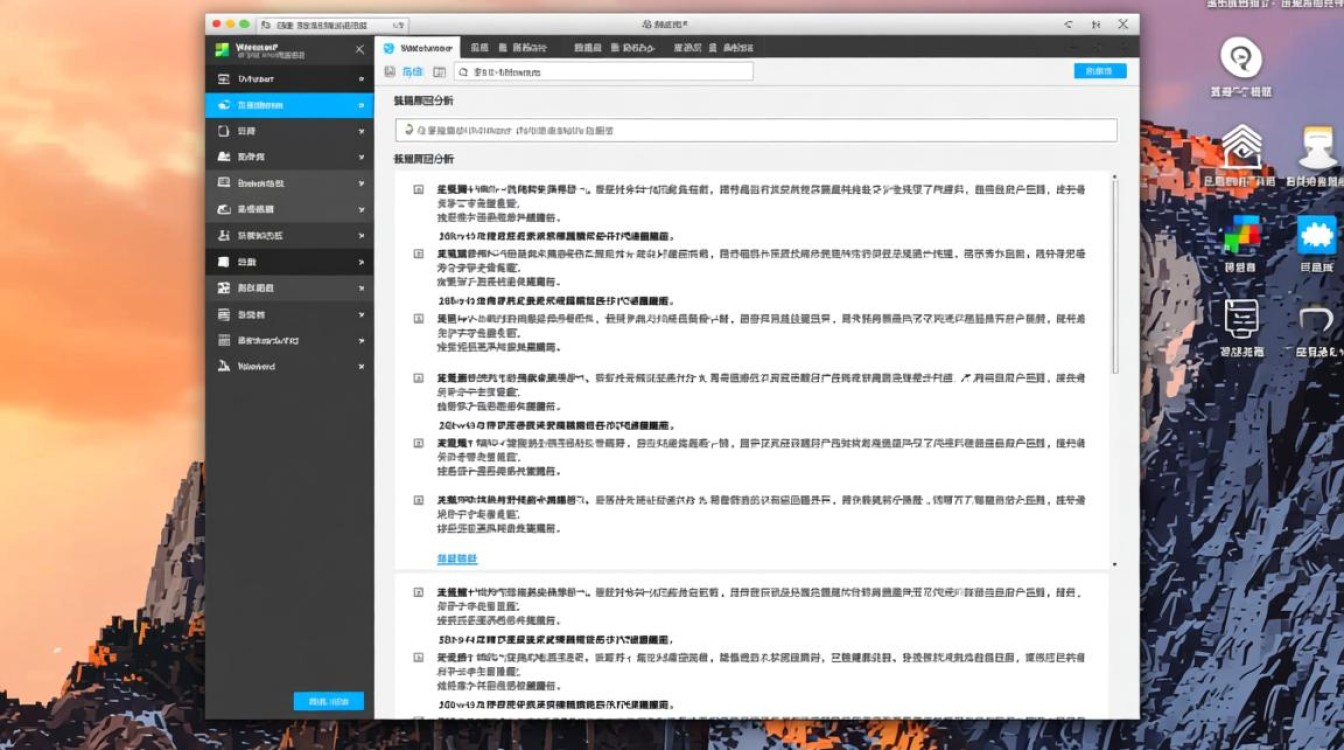
Task: Click the blue button right of the search field
Action: (x=1100, y=71)
